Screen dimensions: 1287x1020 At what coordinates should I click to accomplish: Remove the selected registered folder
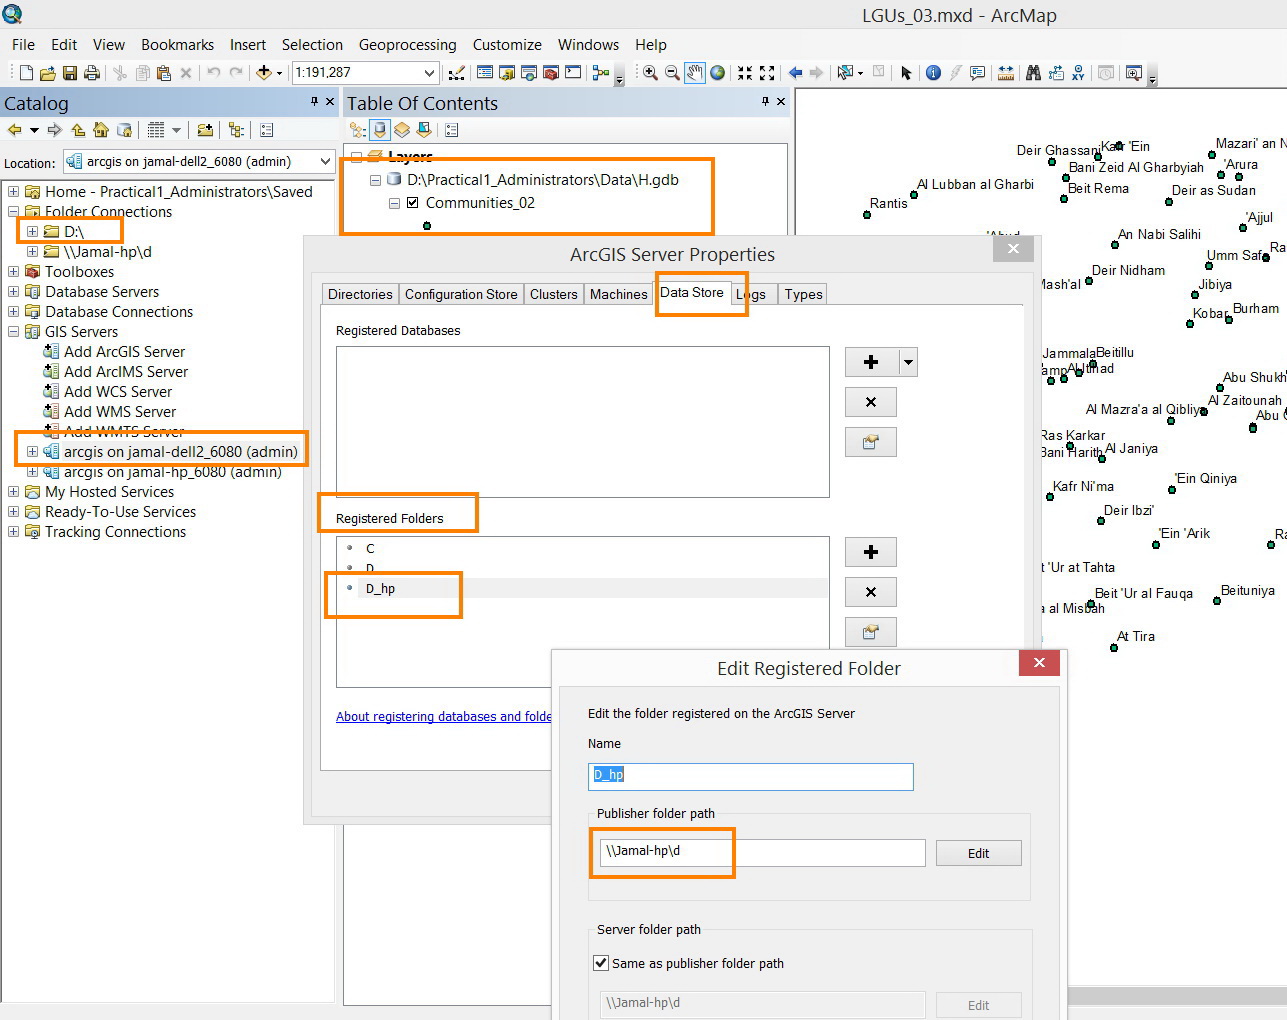871,592
